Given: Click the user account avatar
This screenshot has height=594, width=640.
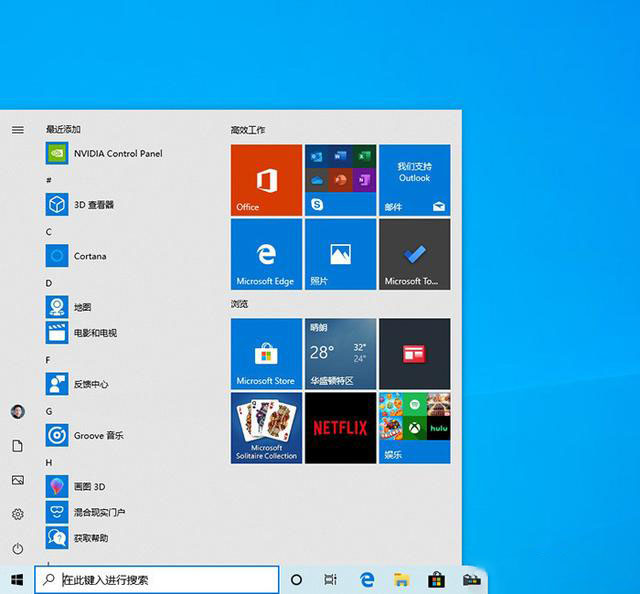Looking at the screenshot, I should click(18, 412).
